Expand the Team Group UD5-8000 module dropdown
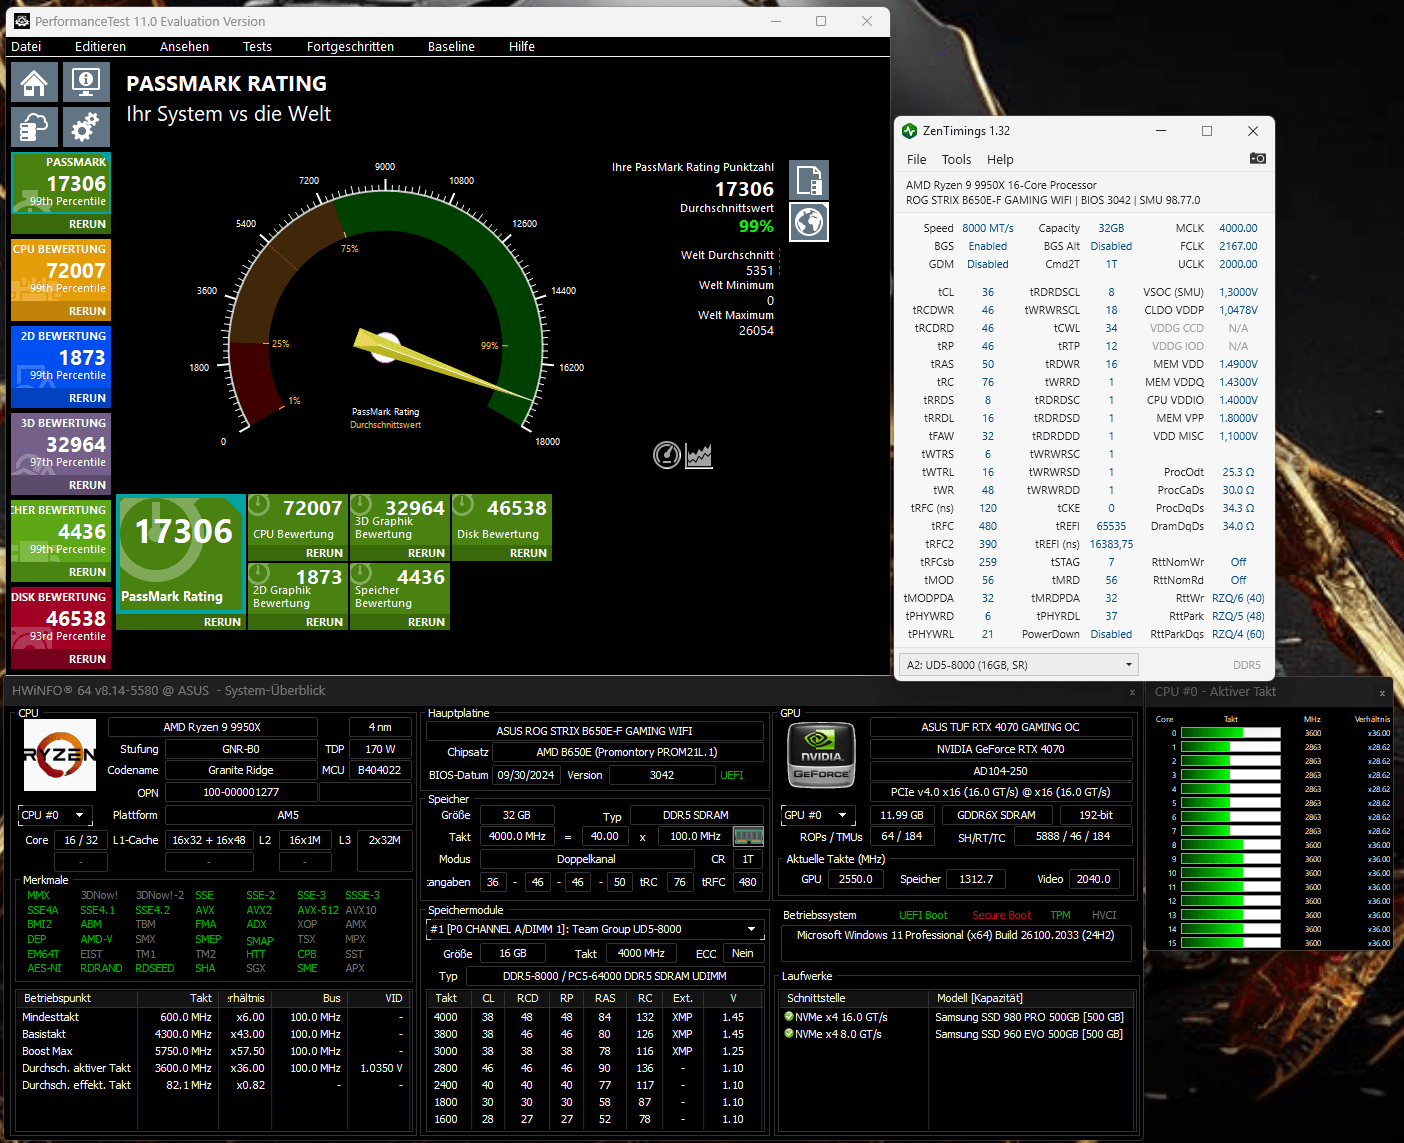Screen dimensions: 1404x1143 coord(595,929)
